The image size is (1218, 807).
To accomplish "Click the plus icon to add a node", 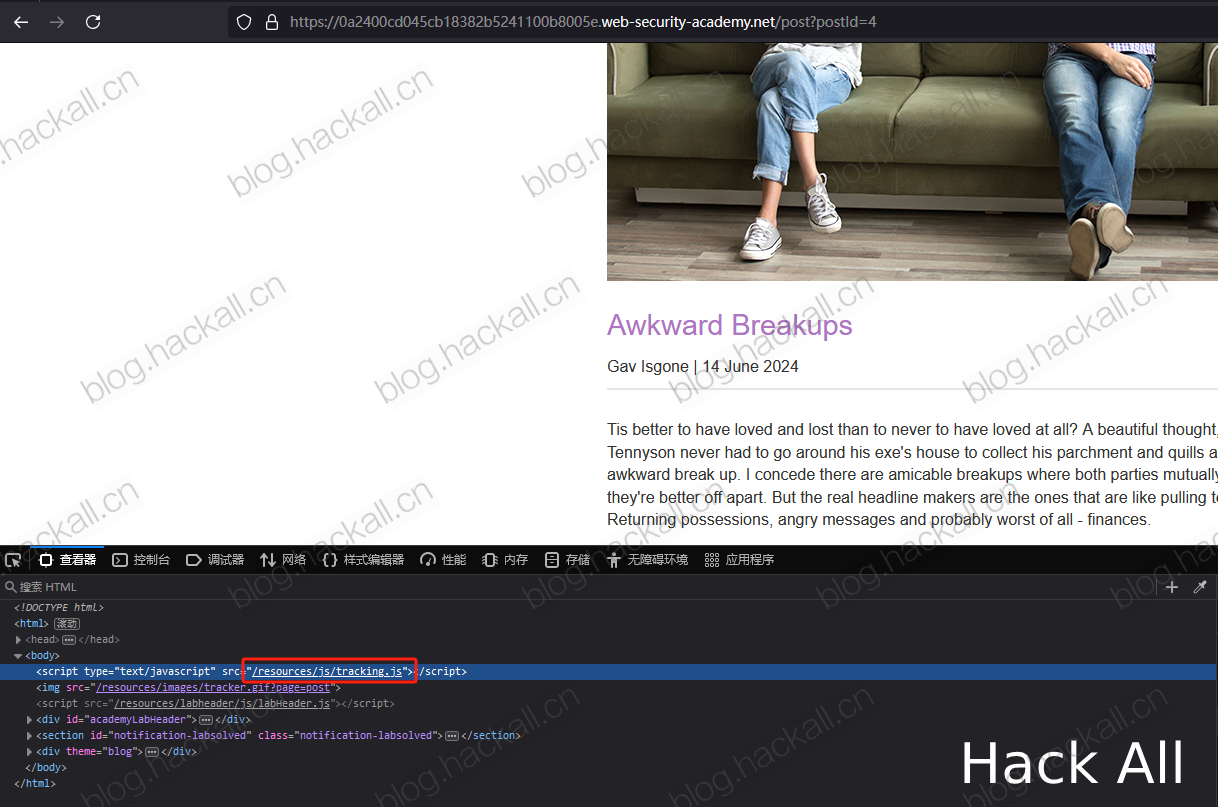I will (x=1172, y=587).
